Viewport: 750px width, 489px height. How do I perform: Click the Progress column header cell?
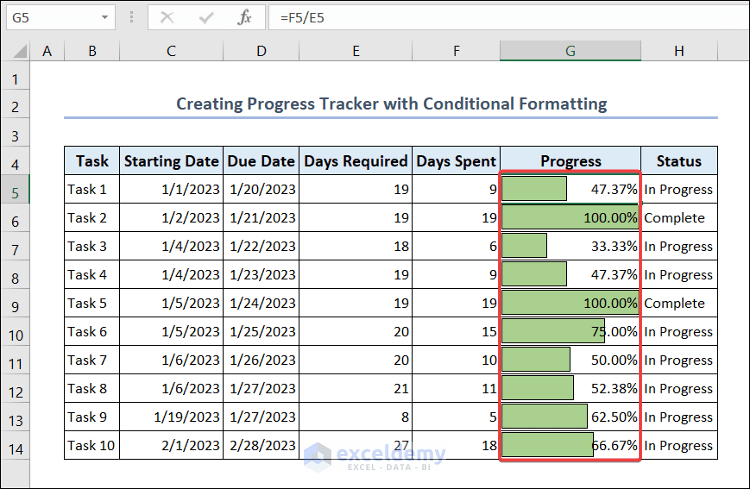pos(570,161)
